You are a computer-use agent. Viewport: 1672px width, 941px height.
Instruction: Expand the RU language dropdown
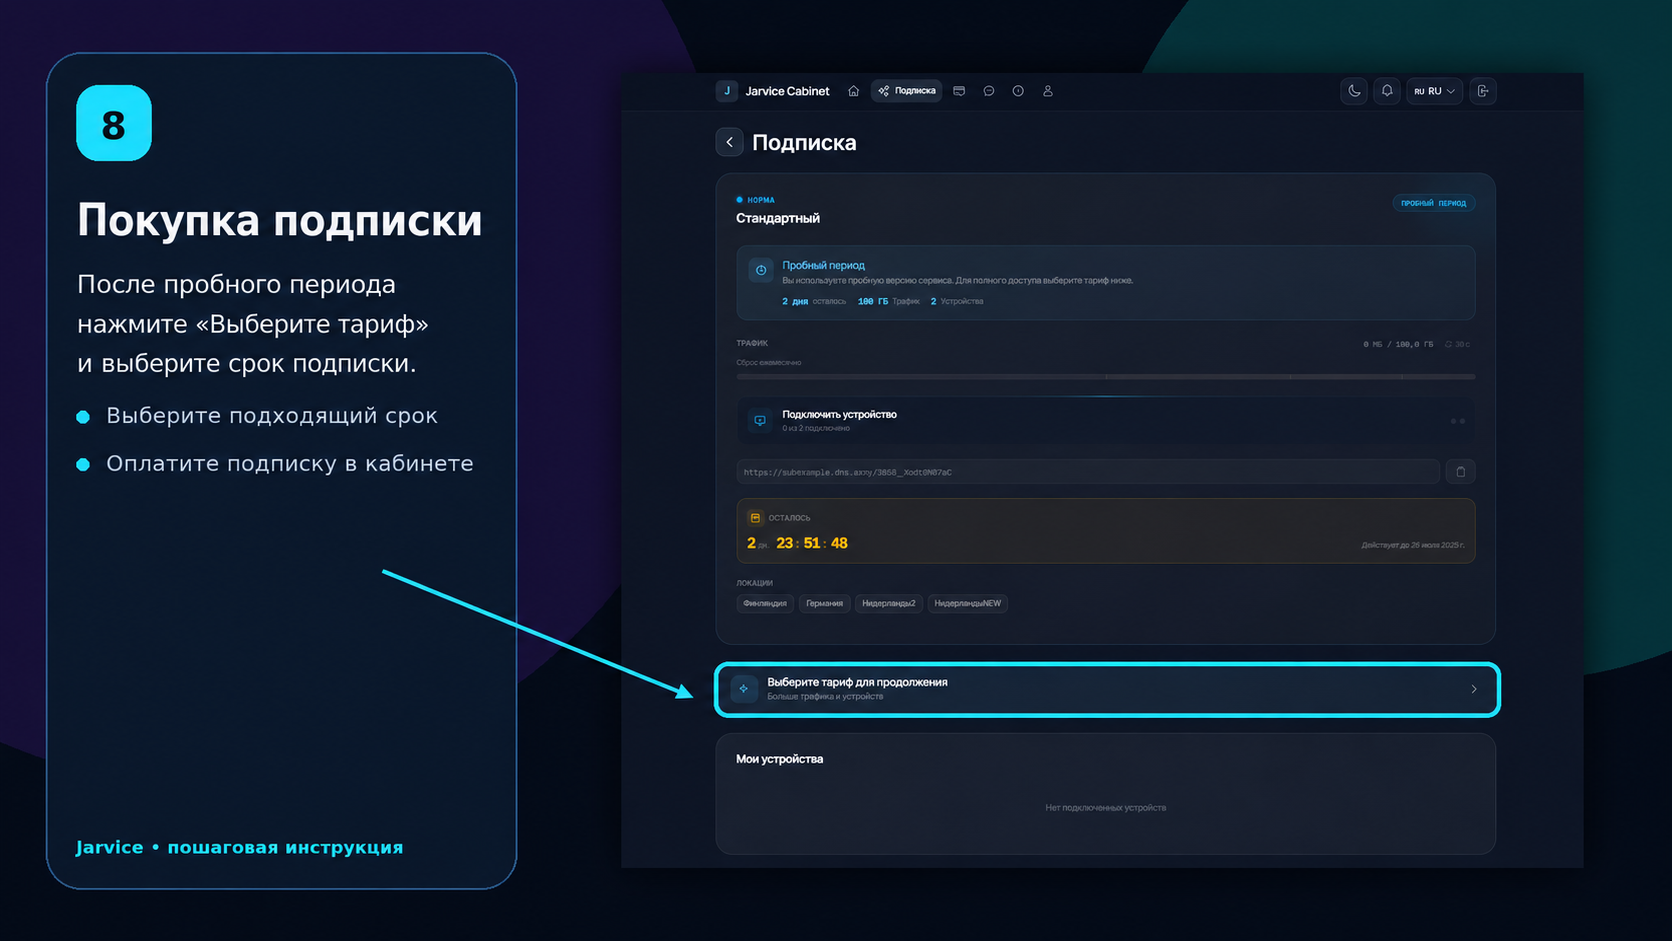[1435, 91]
